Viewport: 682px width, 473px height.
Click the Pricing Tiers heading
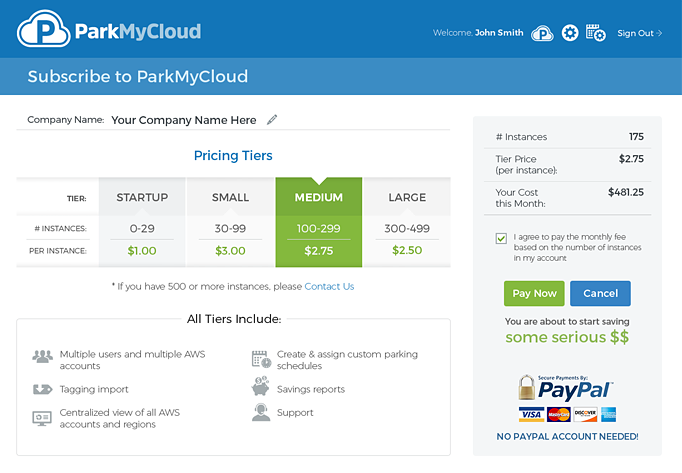[233, 156]
